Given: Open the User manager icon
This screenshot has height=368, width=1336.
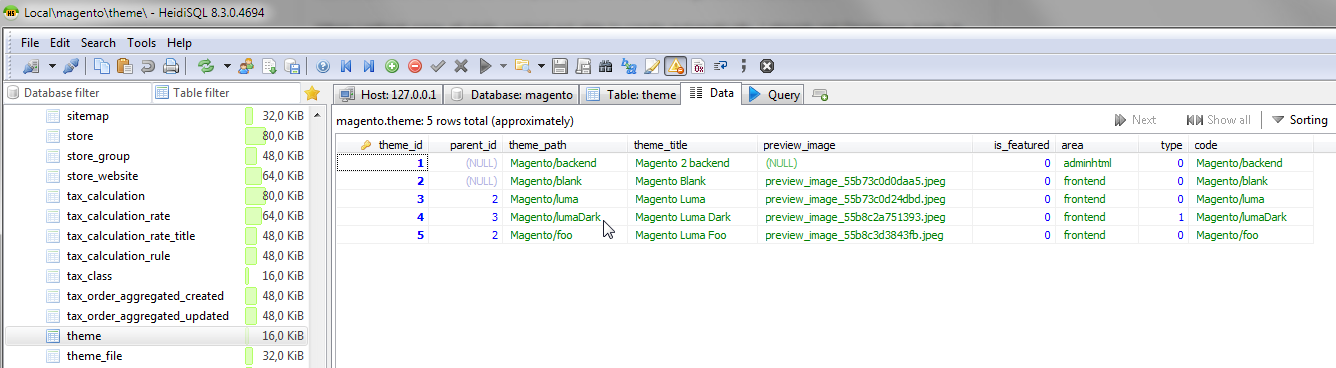Looking at the screenshot, I should (246, 66).
